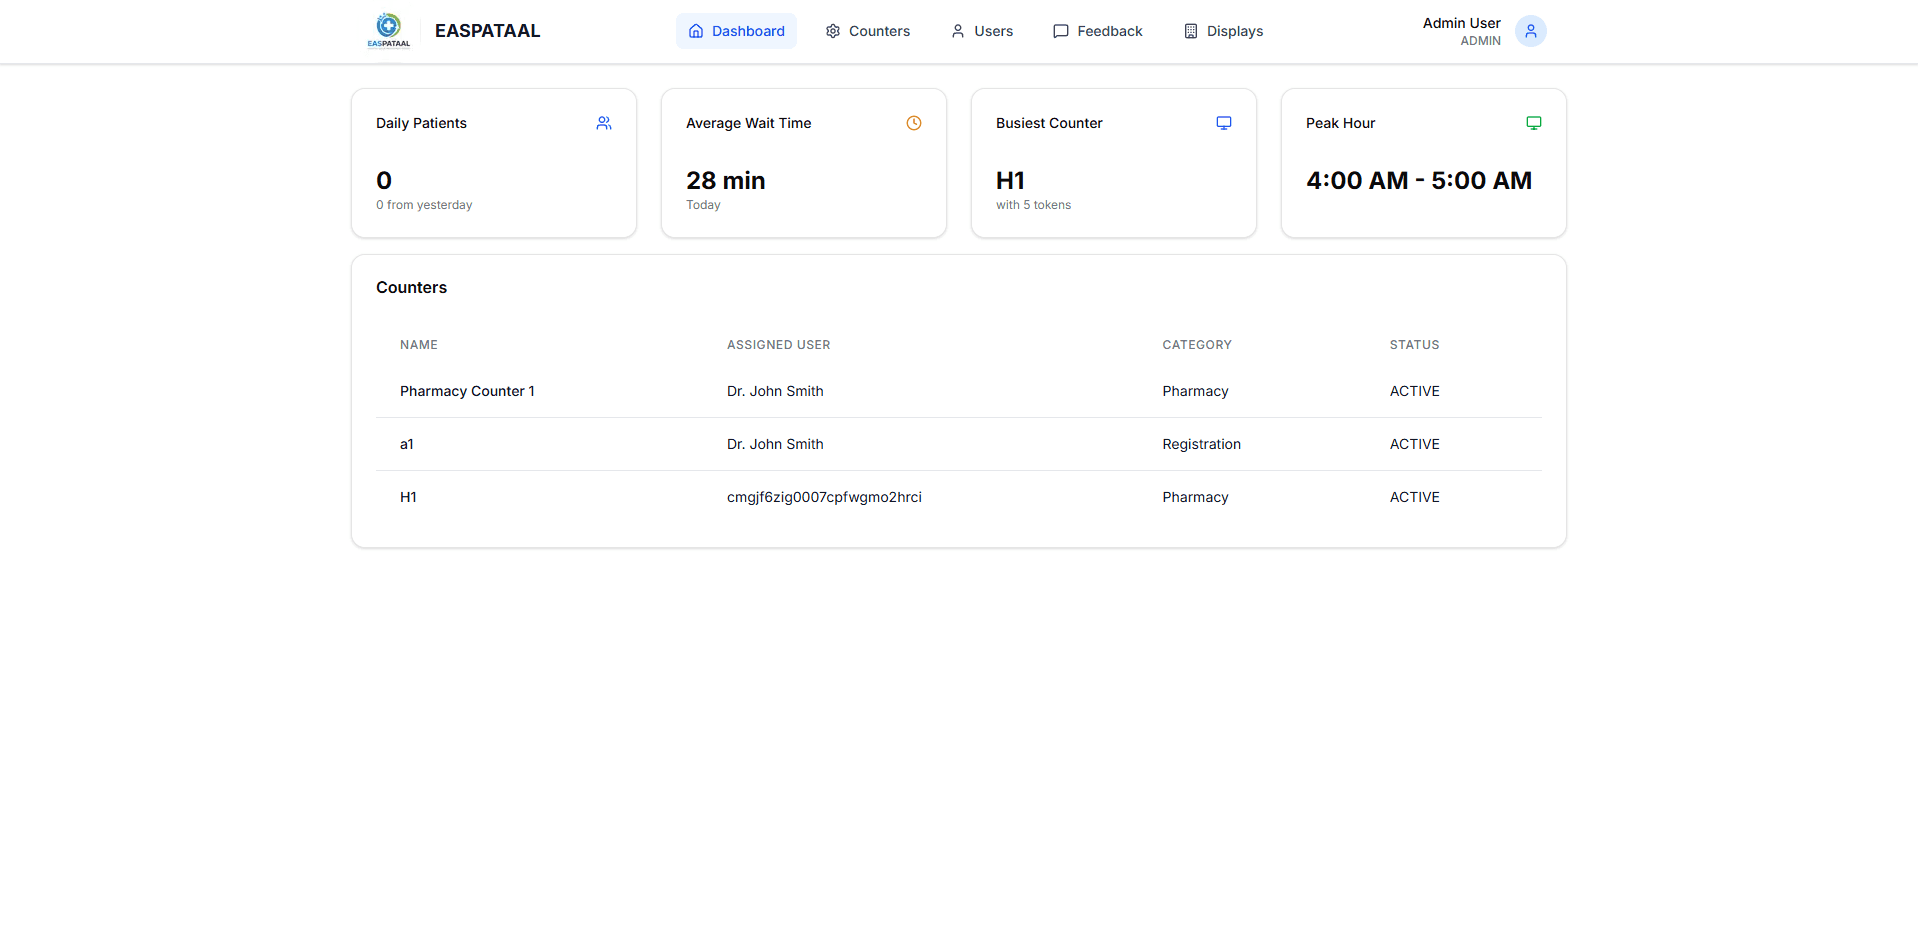Image resolution: width=1918 pixels, height=949 pixels.
Task: Navigate to the Feedback section
Action: pos(1109,31)
